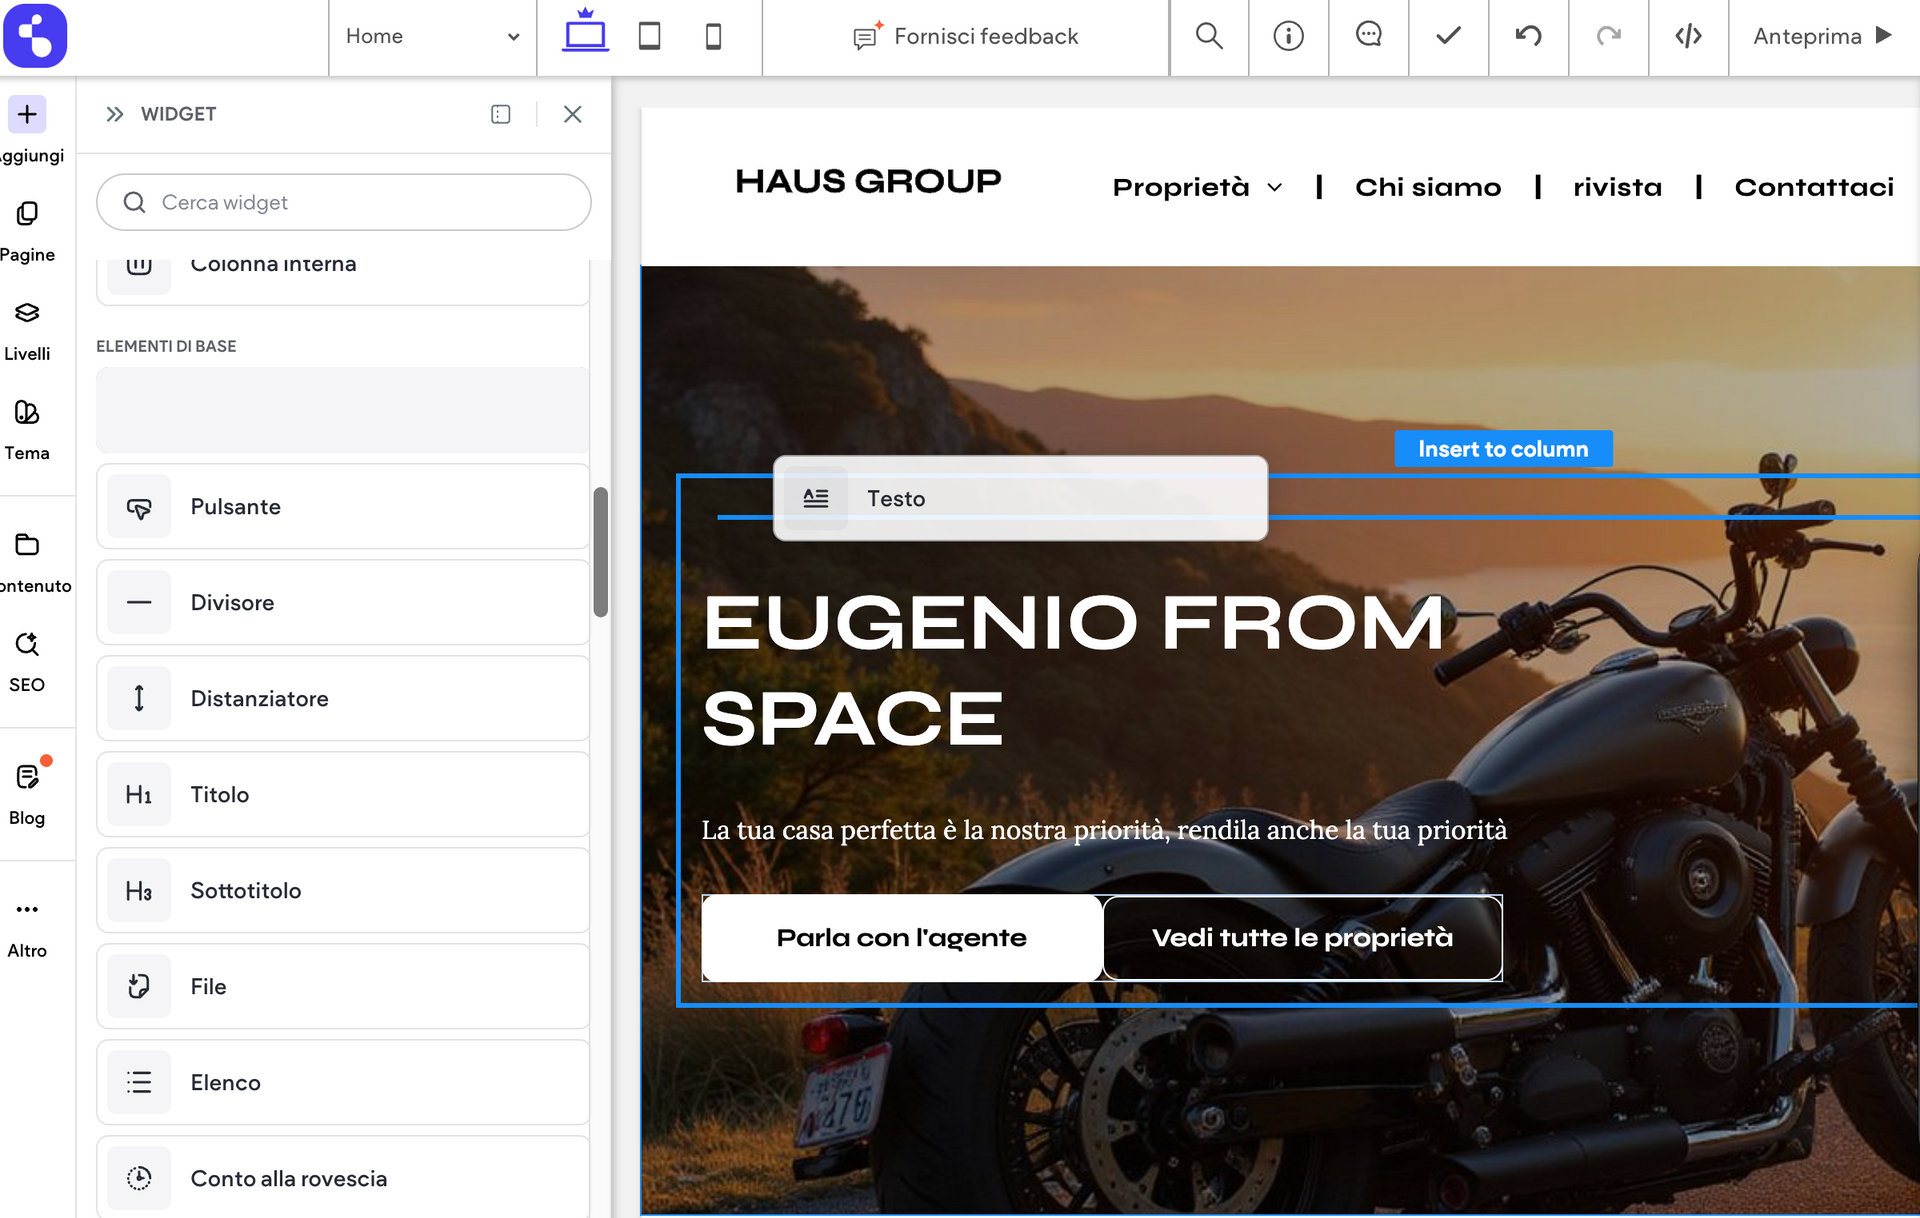This screenshot has width=1920, height=1218.
Task: Select the Titolo widget
Action: click(343, 794)
